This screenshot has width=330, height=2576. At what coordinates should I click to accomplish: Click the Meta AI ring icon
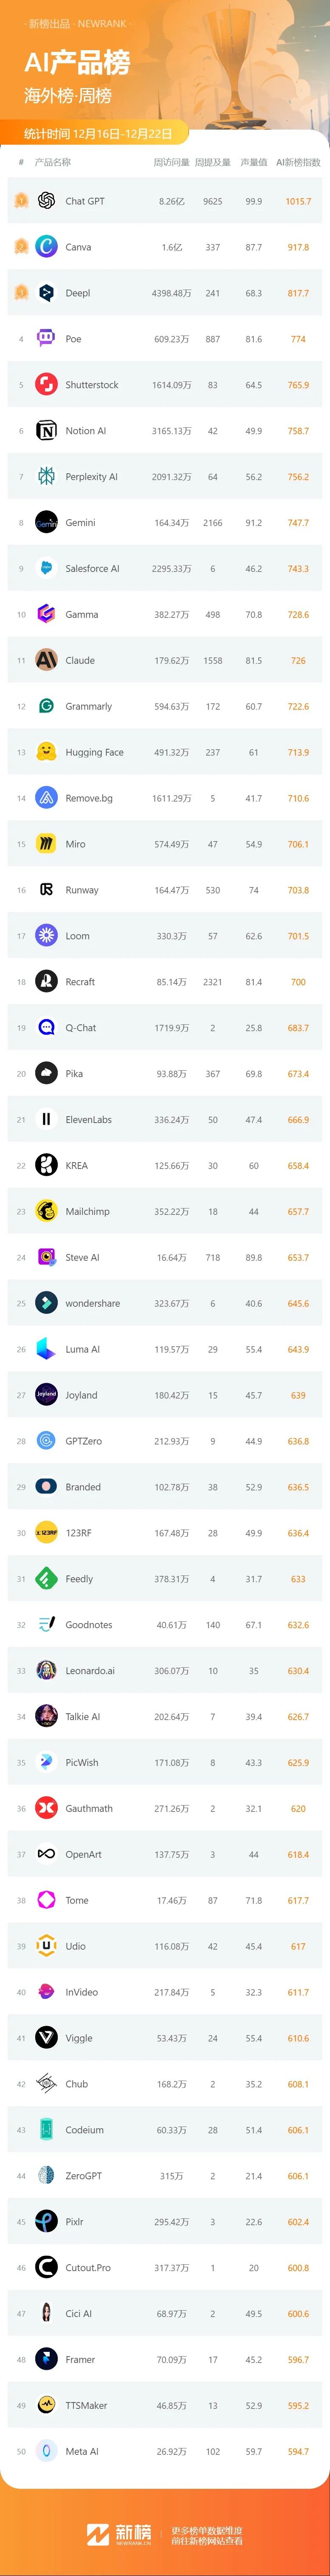click(x=46, y=2451)
